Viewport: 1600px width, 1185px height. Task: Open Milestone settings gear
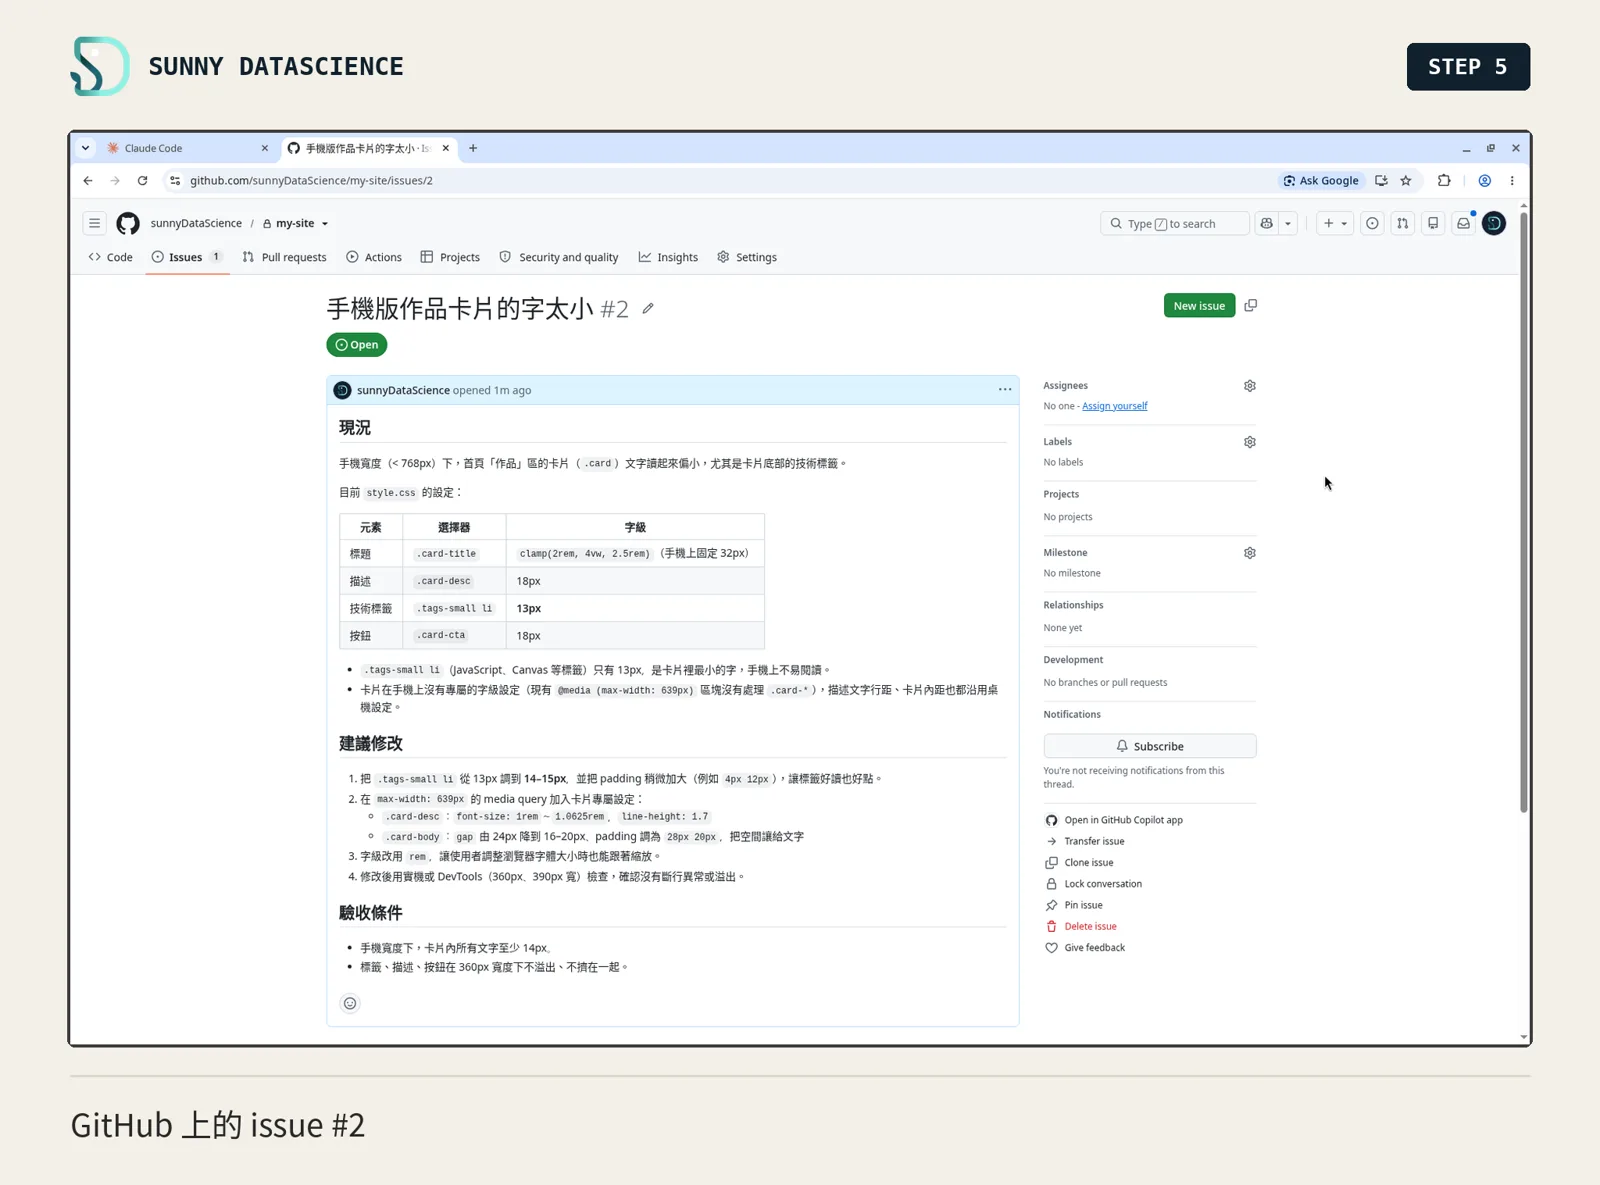tap(1250, 553)
